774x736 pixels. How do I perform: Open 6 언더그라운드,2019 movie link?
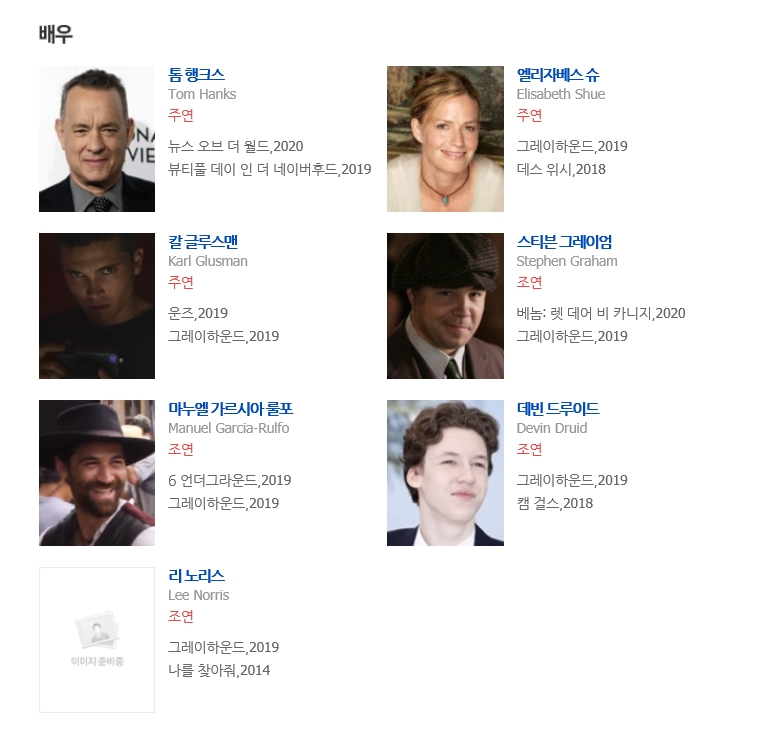pyautogui.click(x=230, y=480)
